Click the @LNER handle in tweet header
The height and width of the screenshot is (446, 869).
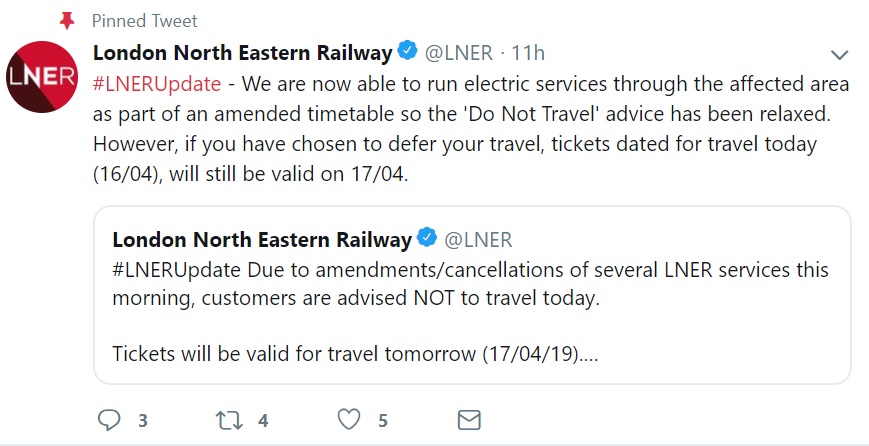tap(459, 53)
